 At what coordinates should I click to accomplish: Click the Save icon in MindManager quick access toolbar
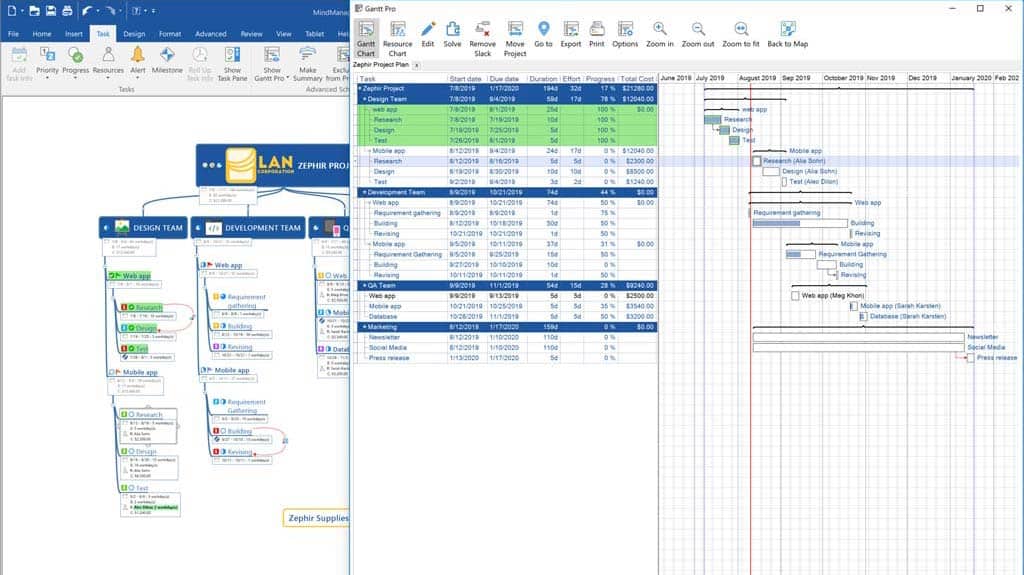(51, 10)
